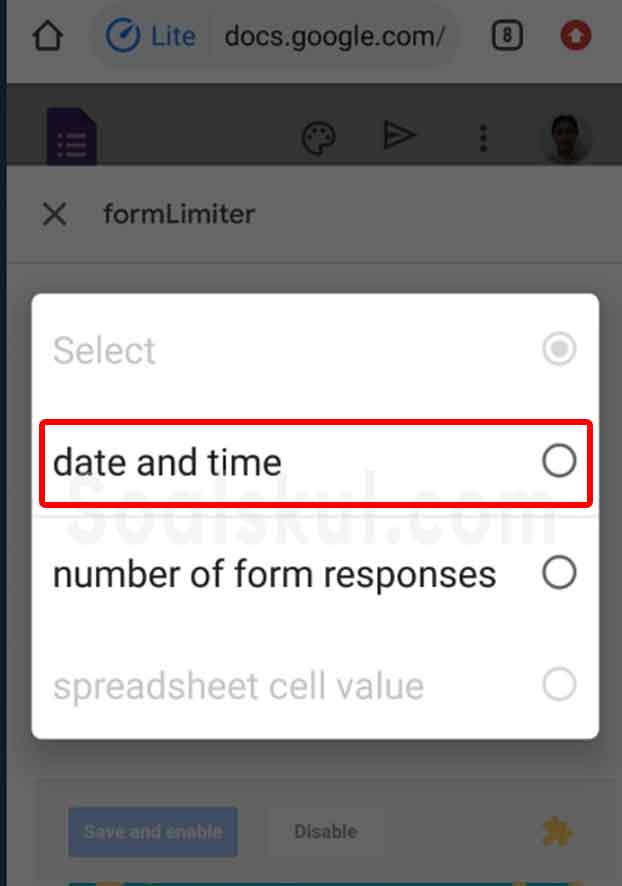This screenshot has height=886, width=622.
Task: Select the number of form responses radio button
Action: [x=559, y=572]
